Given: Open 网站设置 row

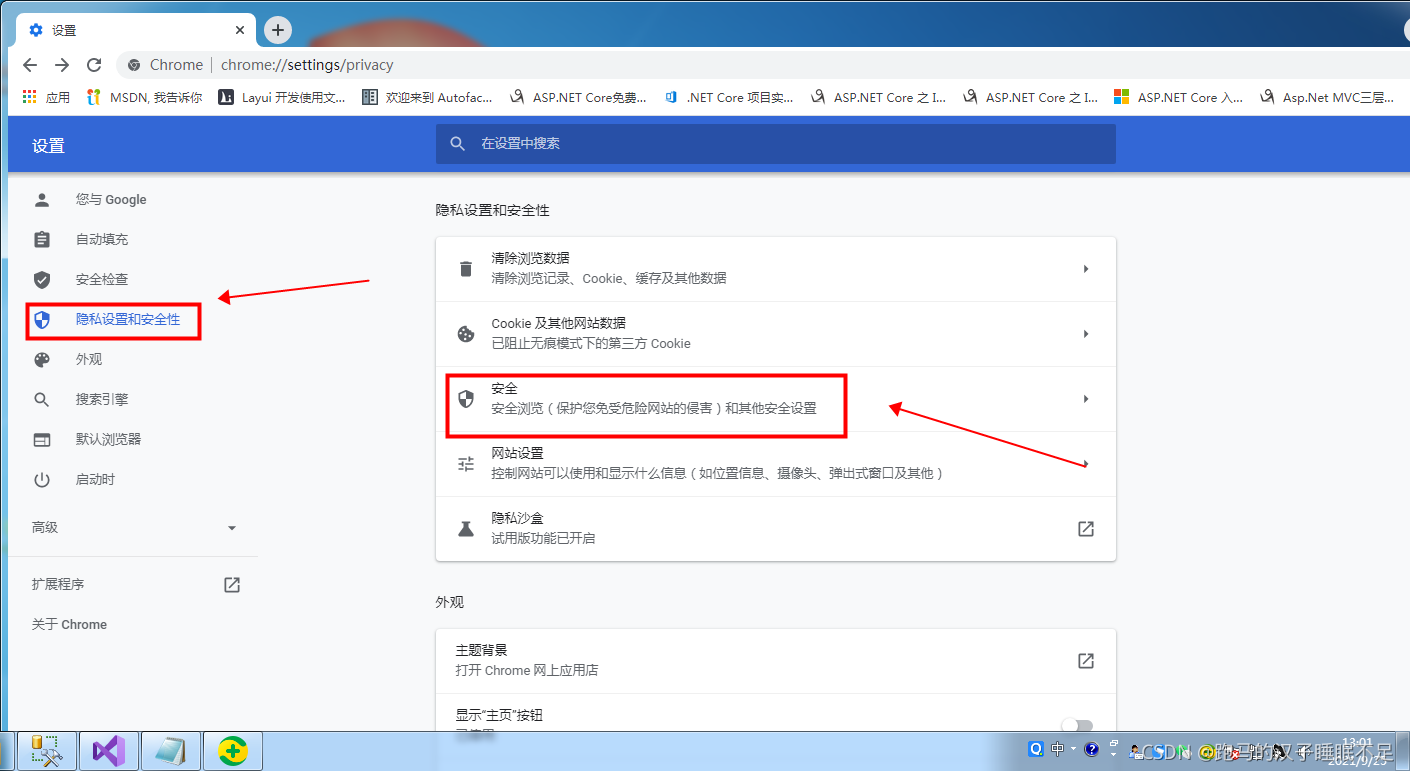Looking at the screenshot, I should pos(775,464).
